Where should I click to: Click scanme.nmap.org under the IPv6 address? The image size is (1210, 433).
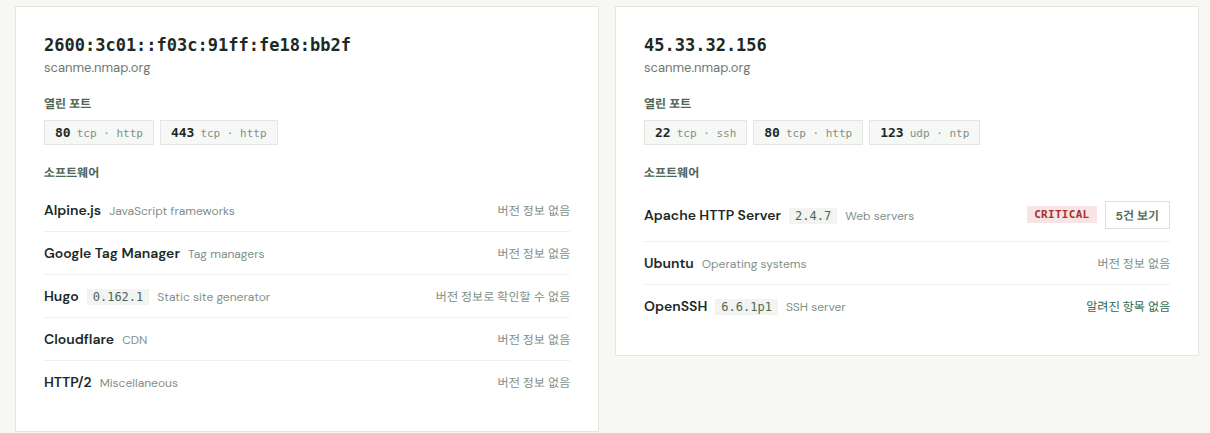(x=97, y=68)
